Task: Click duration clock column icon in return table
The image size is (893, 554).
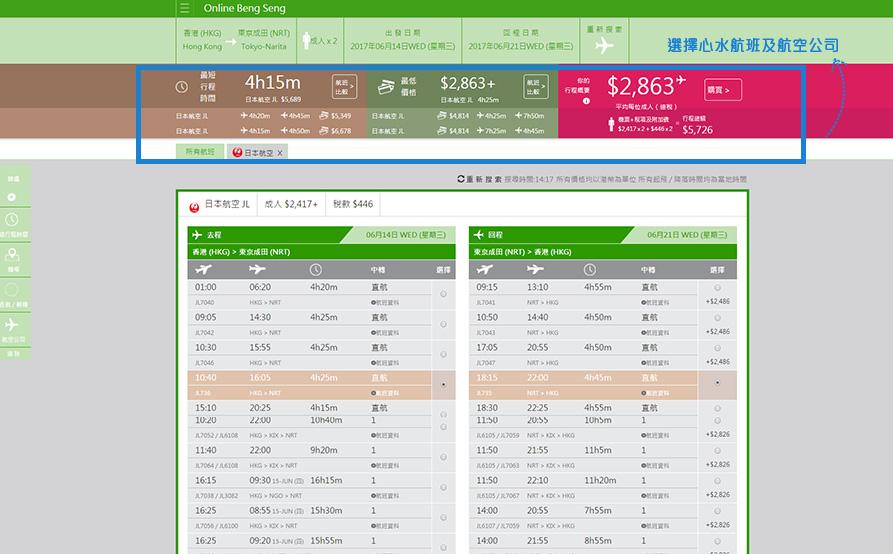Action: point(590,269)
